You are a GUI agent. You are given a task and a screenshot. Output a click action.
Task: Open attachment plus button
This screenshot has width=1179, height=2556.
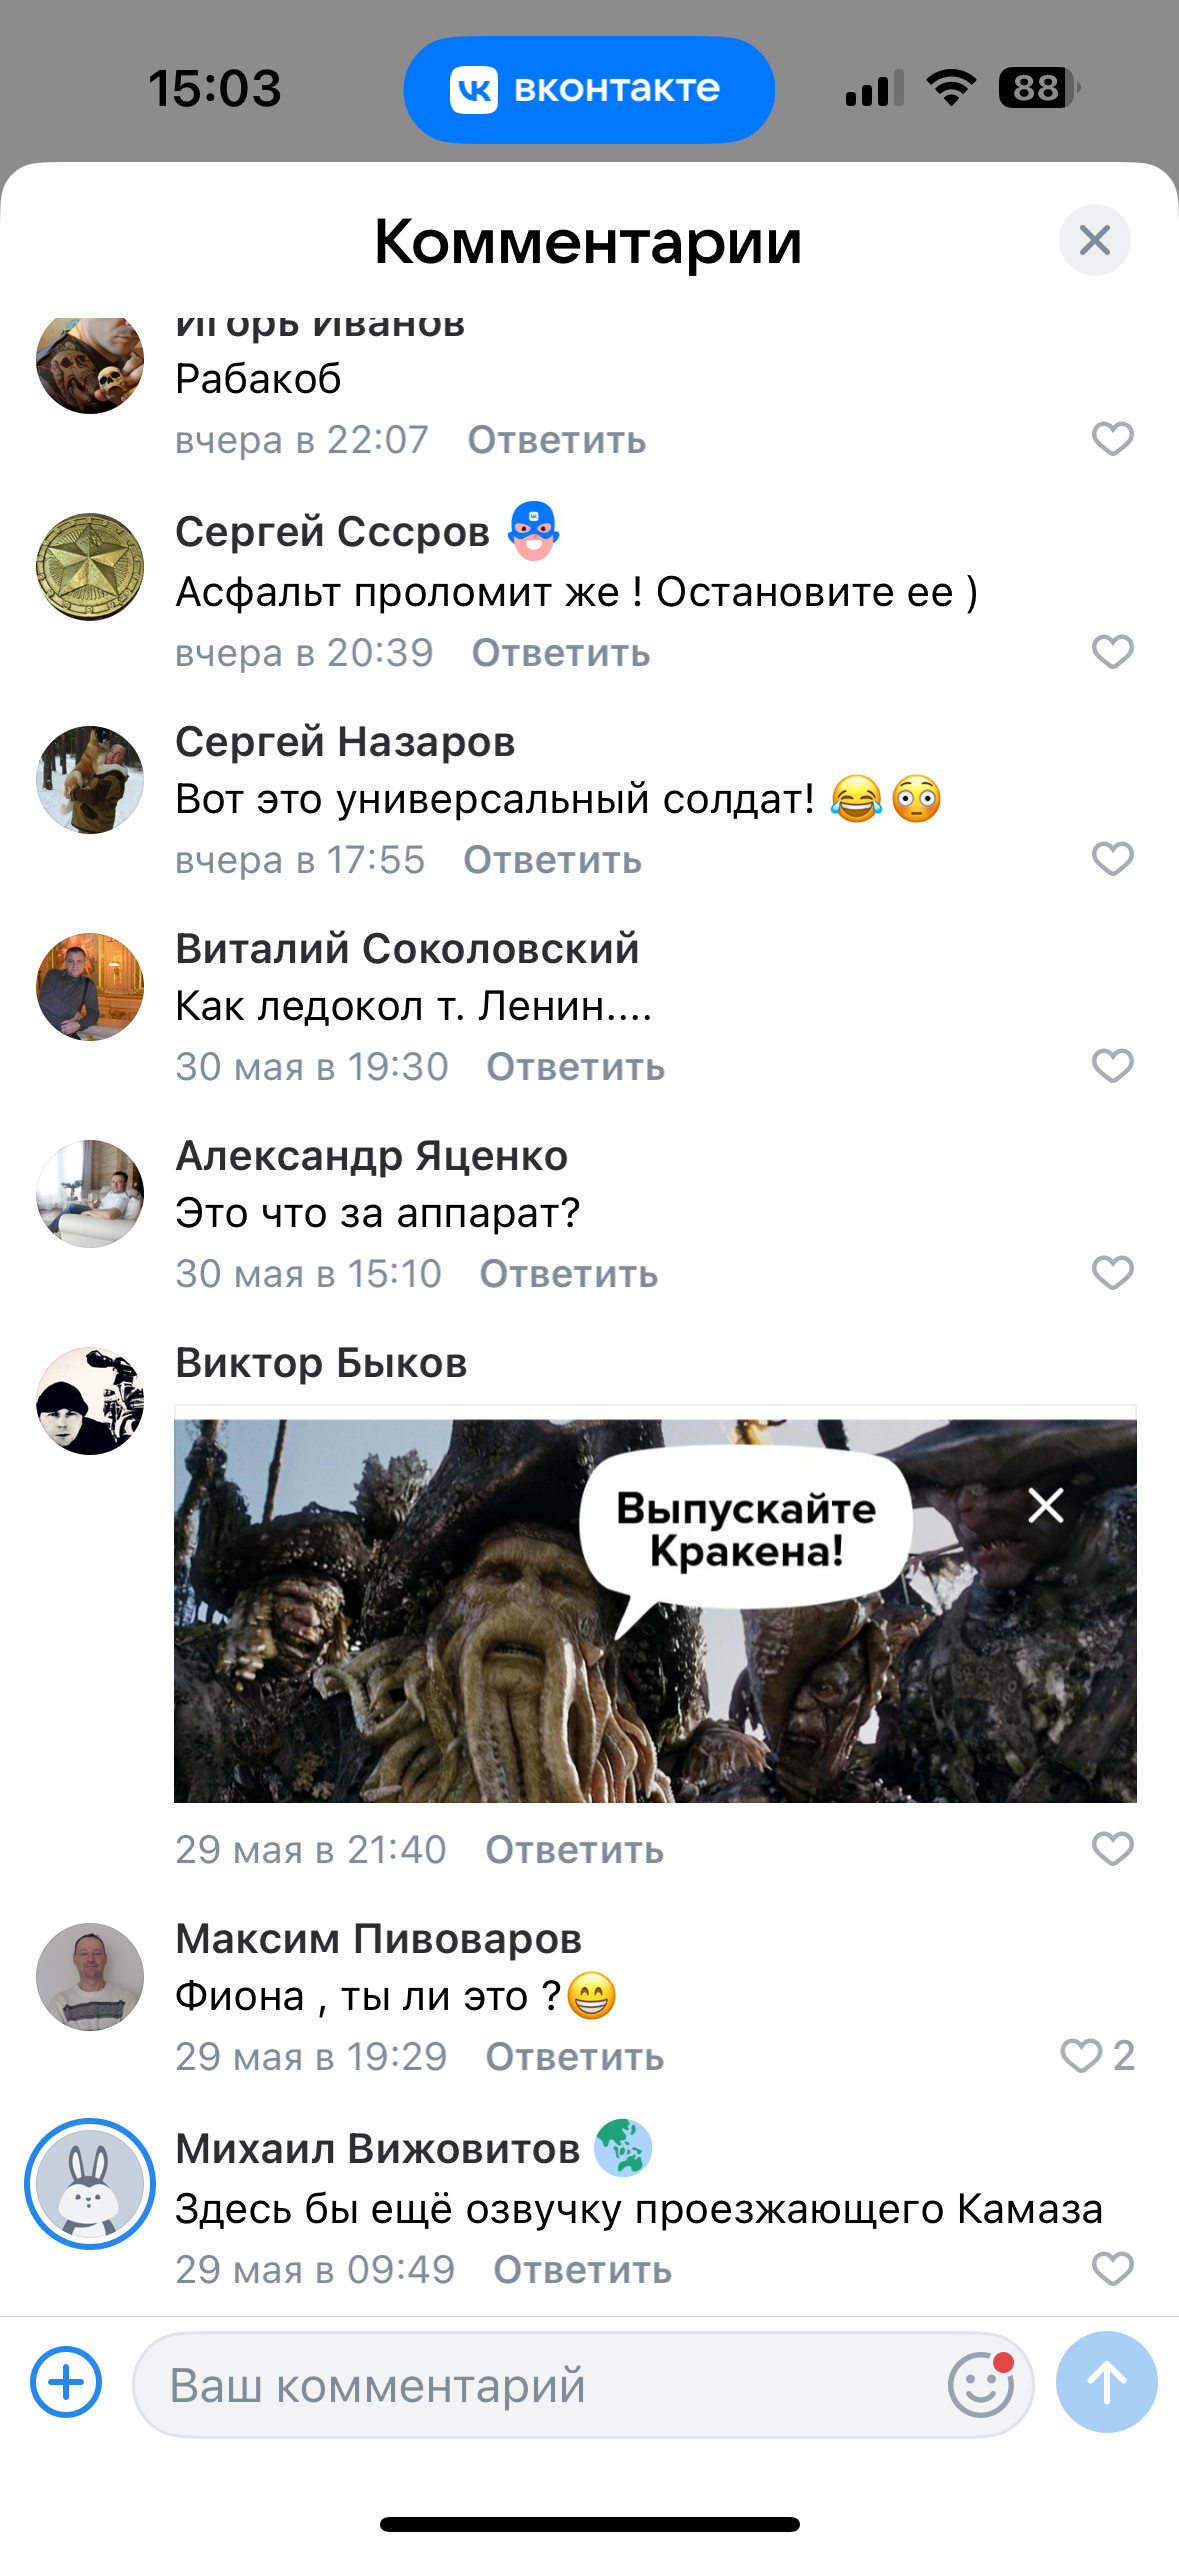click(66, 2382)
